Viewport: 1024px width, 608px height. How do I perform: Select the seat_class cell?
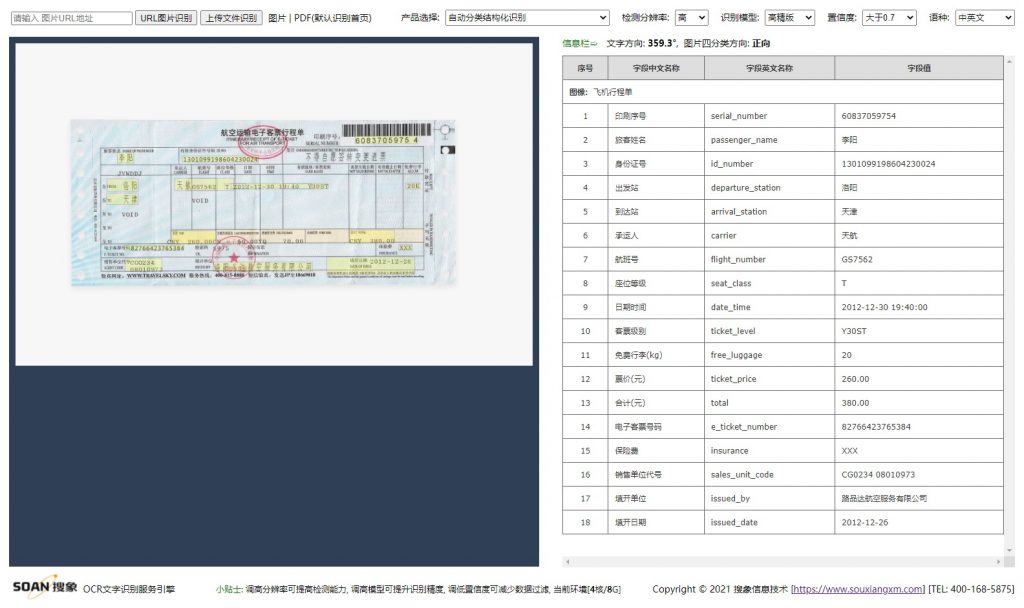click(769, 283)
